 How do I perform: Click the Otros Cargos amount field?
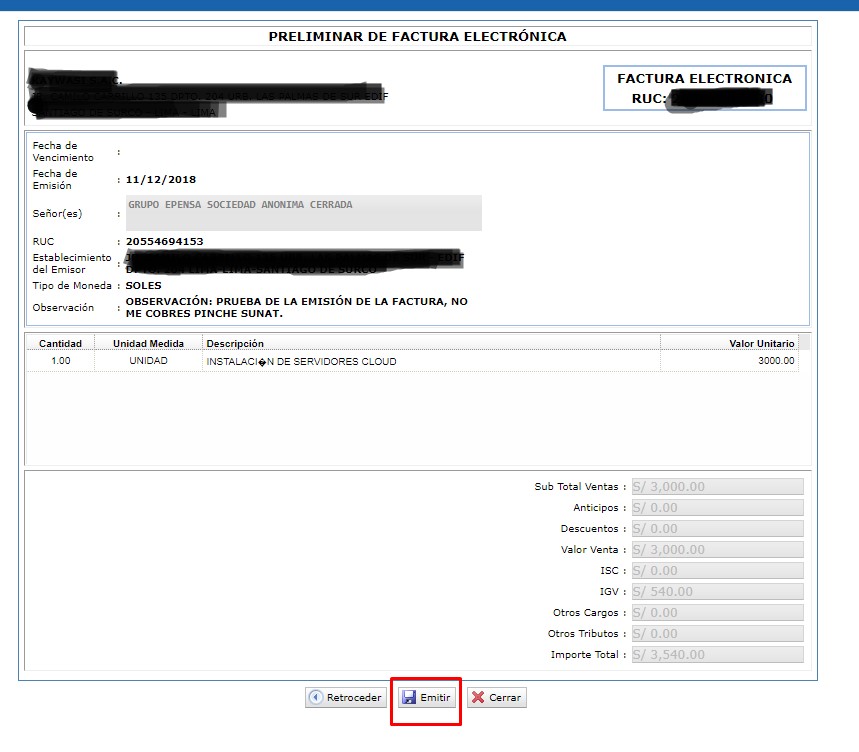717,612
